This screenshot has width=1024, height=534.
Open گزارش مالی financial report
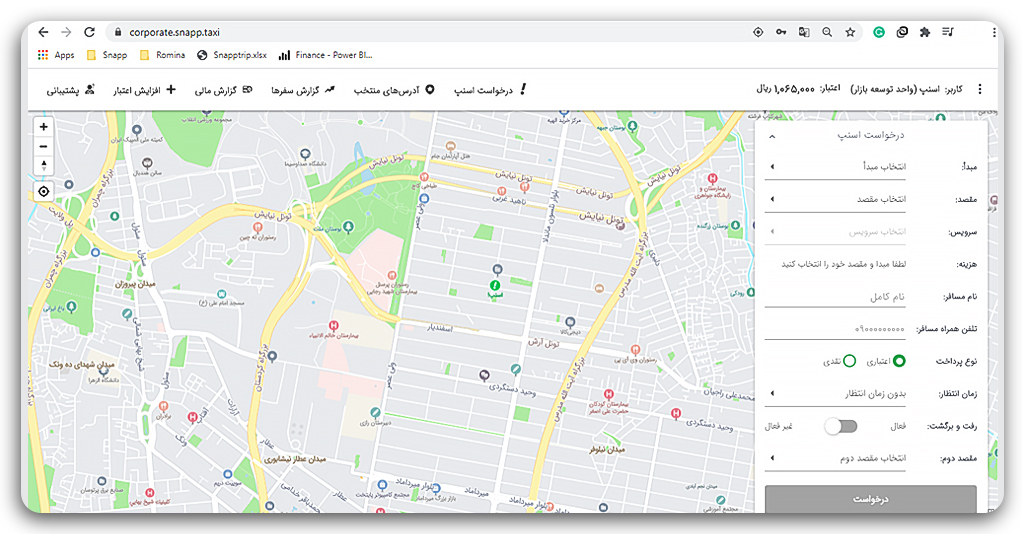point(223,90)
